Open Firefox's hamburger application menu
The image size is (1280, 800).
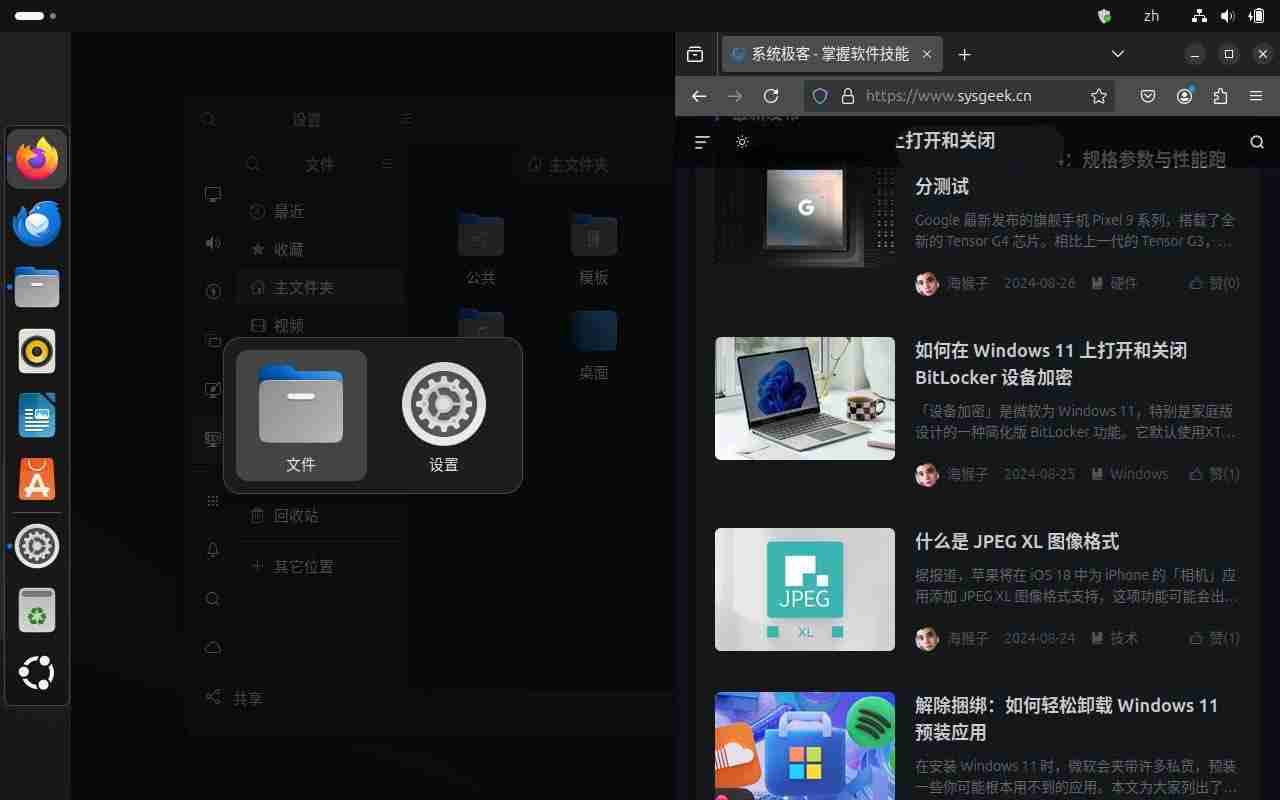tap(1256, 96)
